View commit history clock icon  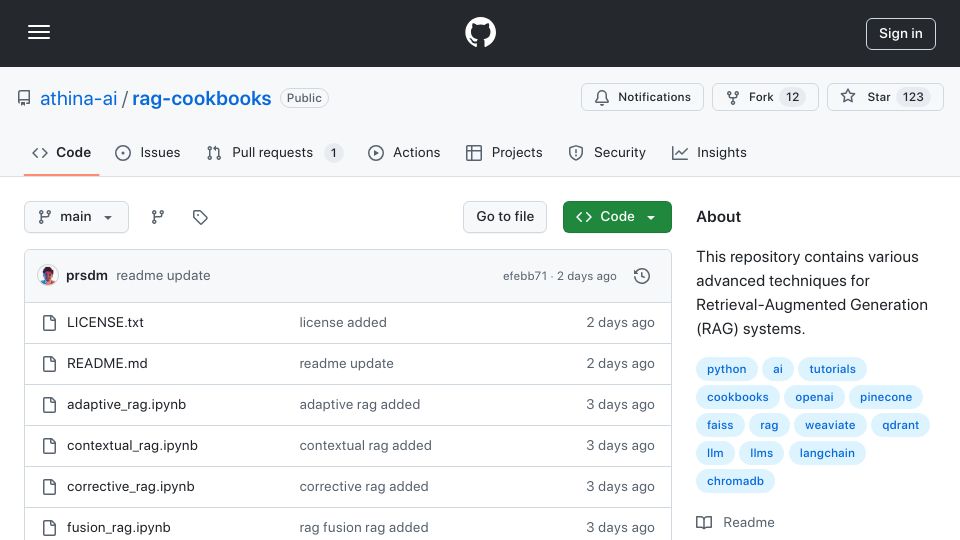[642, 276]
